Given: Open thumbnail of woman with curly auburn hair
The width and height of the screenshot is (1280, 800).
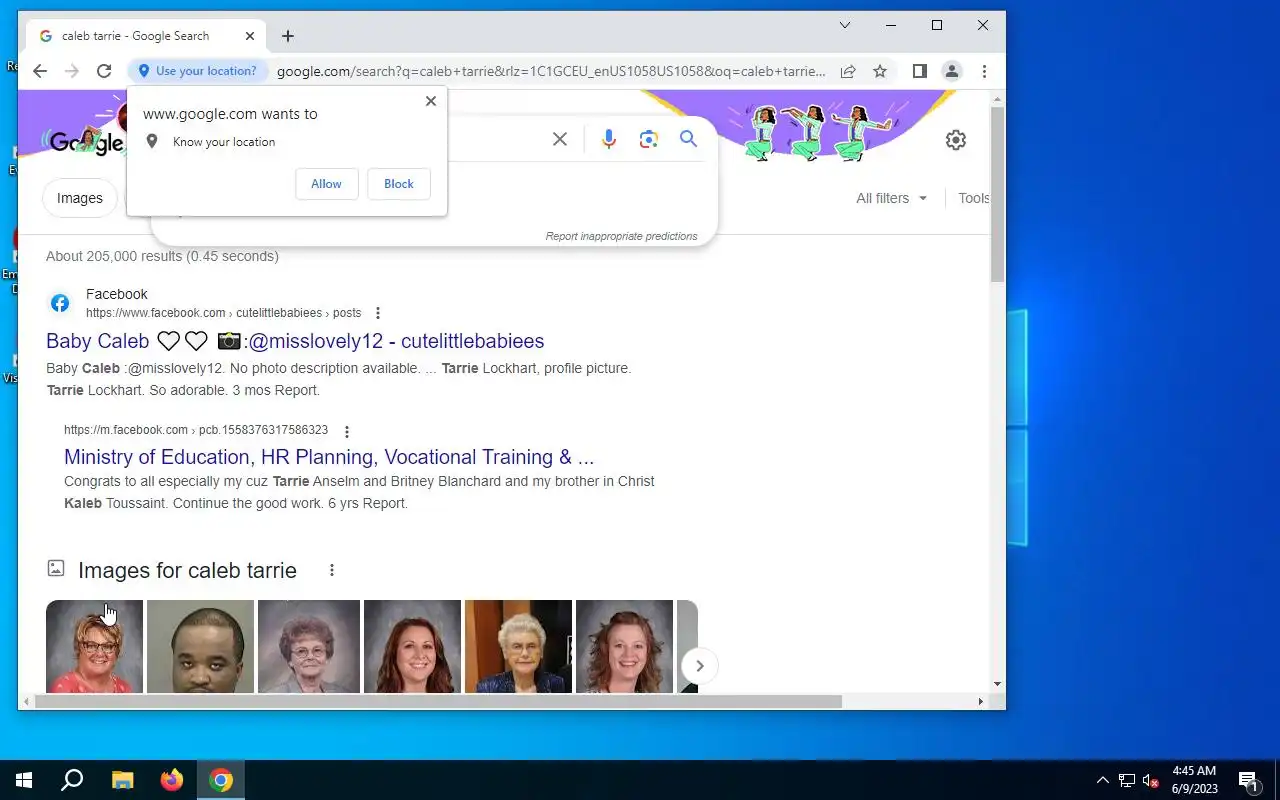Looking at the screenshot, I should click(624, 646).
